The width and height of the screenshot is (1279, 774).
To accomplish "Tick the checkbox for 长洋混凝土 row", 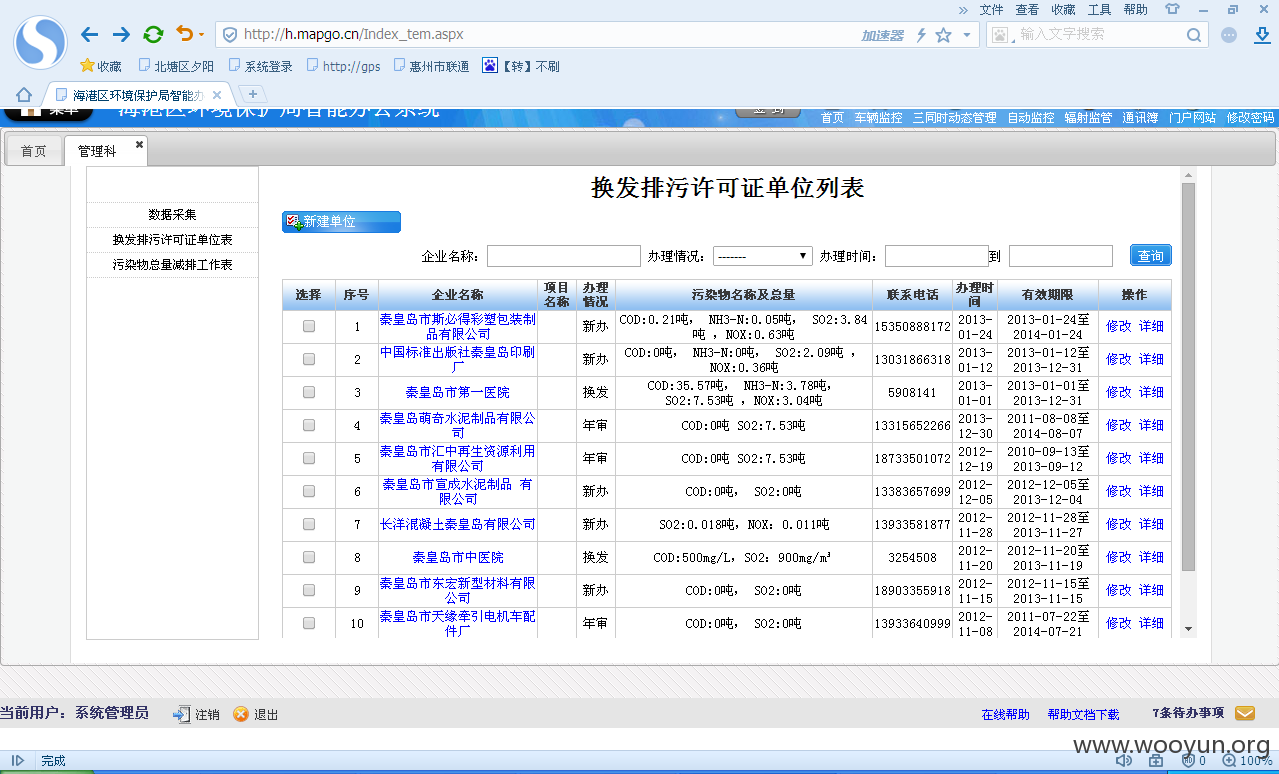I will pos(309,524).
